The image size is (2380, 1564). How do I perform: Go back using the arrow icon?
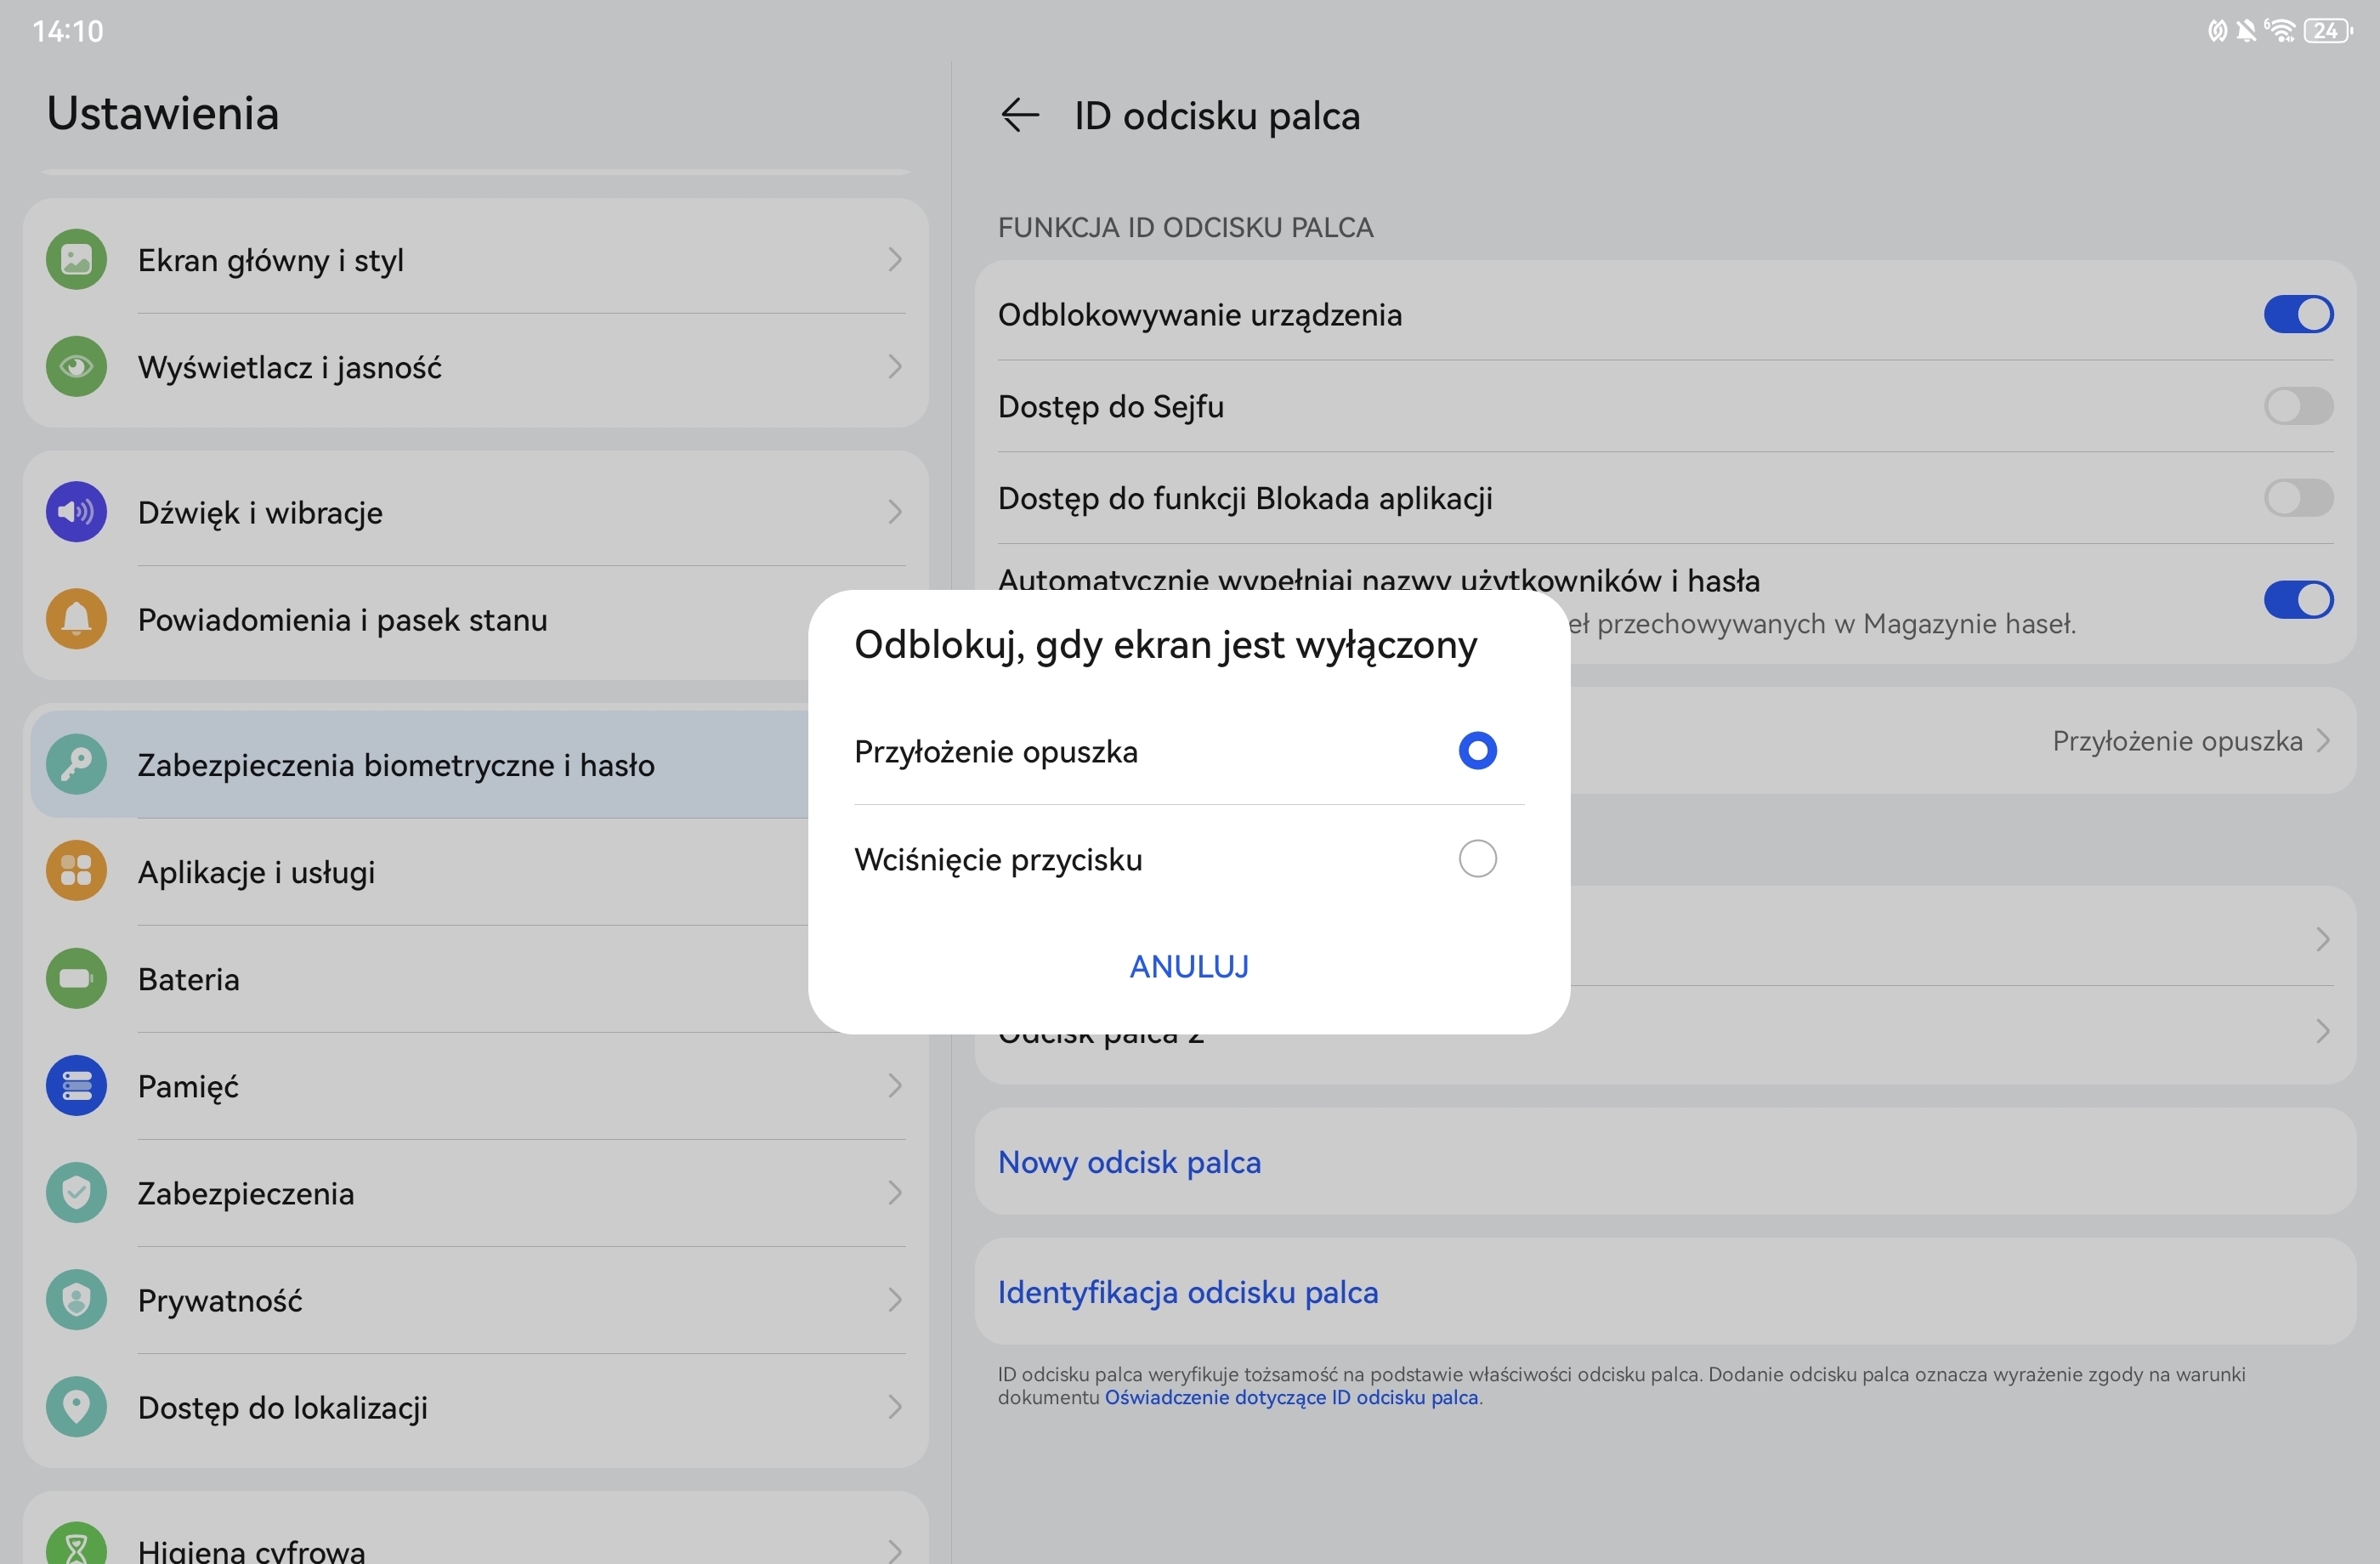pyautogui.click(x=1019, y=115)
